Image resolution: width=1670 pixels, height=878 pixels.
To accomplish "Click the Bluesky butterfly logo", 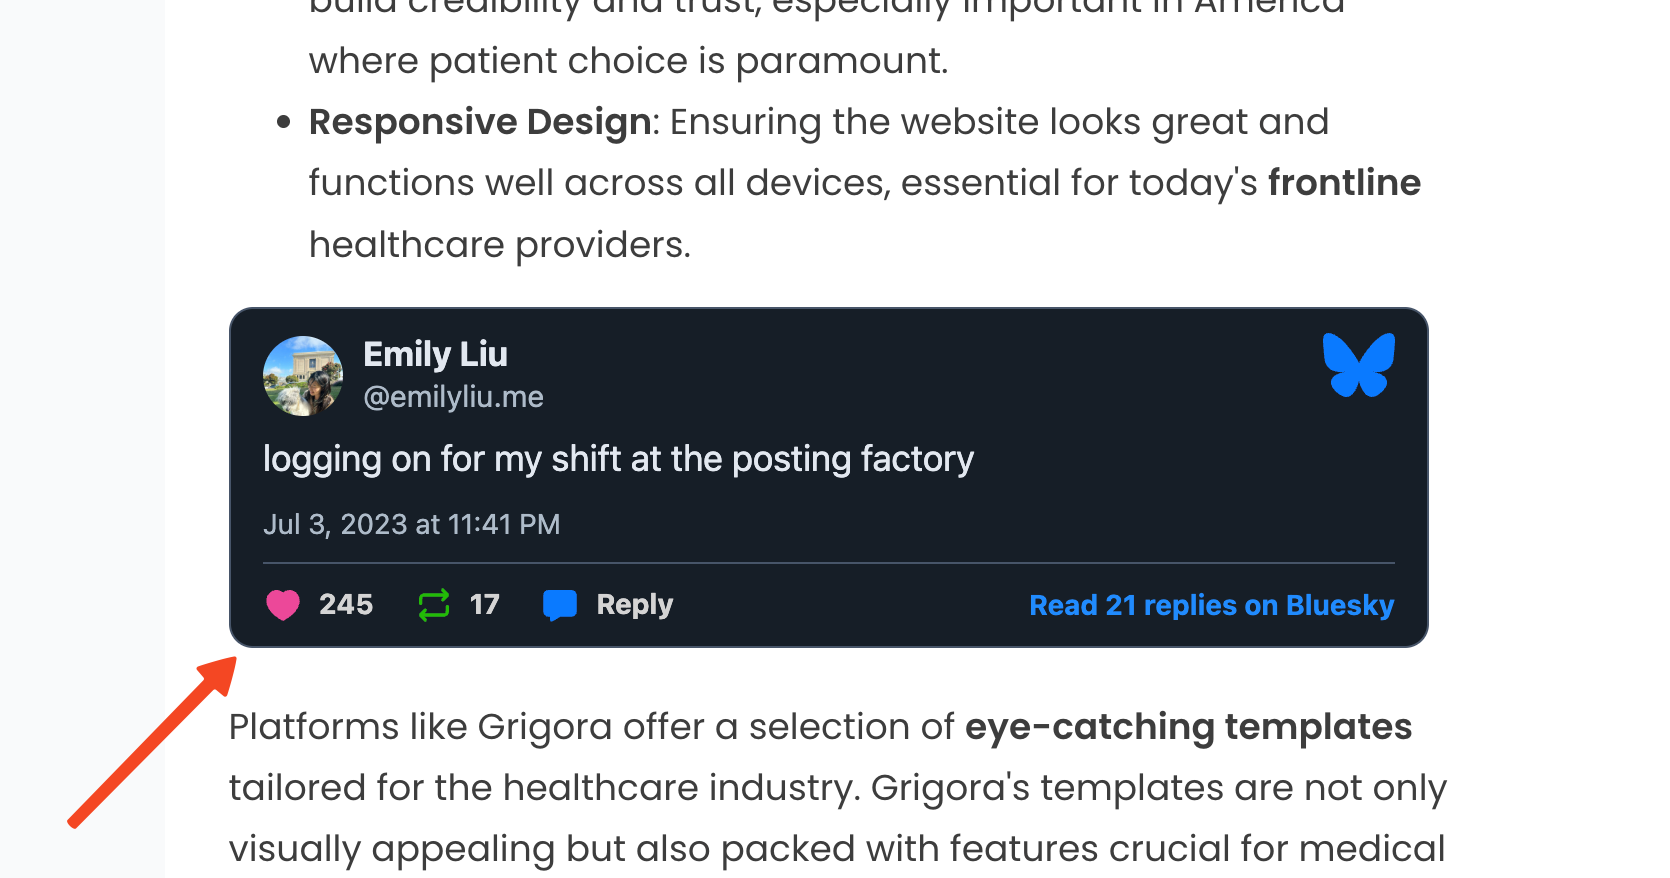I will [x=1358, y=364].
